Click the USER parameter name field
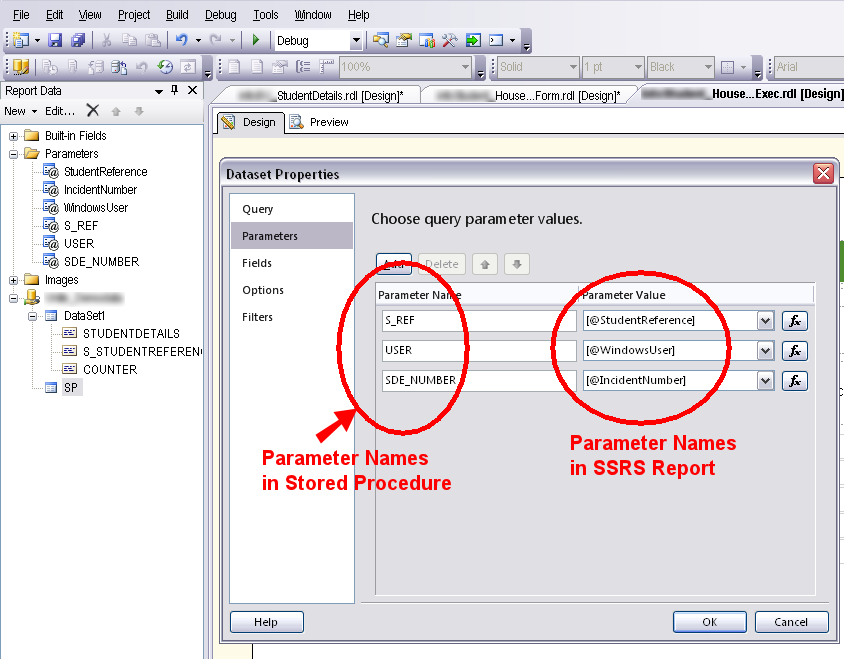 472,351
